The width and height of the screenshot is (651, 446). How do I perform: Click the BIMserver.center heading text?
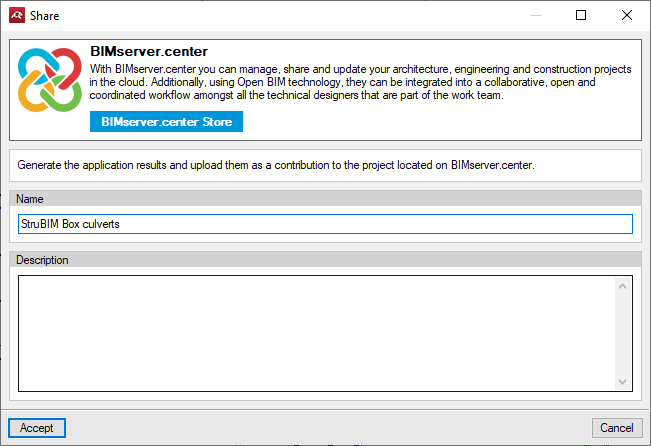pos(149,51)
